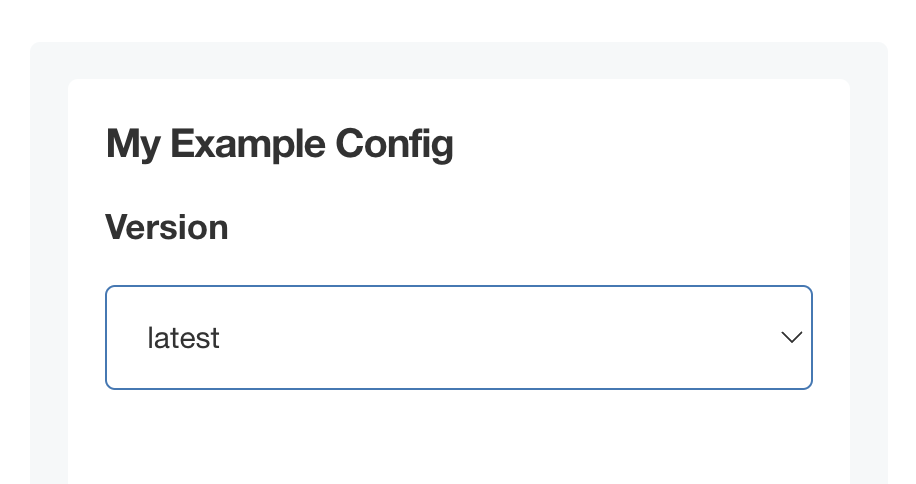Click blank space right of the config title
The image size is (916, 484).
tap(650, 145)
